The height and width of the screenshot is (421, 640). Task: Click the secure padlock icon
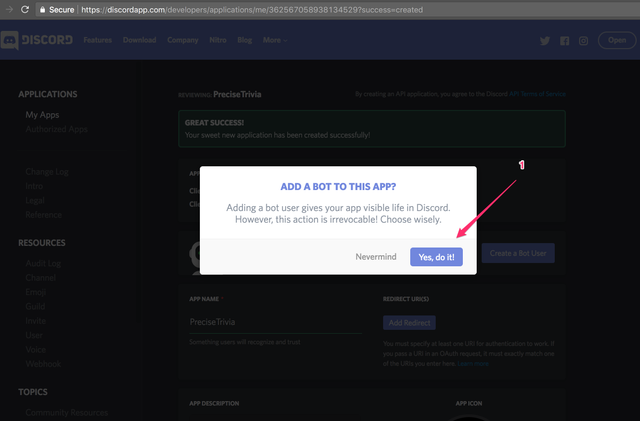[x=42, y=9]
